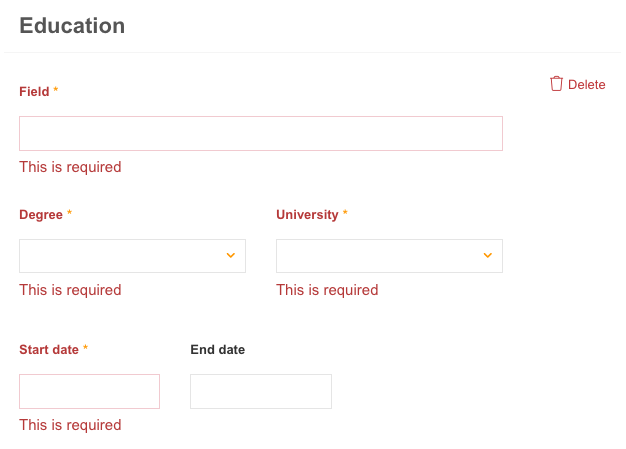The image size is (626, 449).
Task: Open the Degree select box
Action: click(x=132, y=256)
